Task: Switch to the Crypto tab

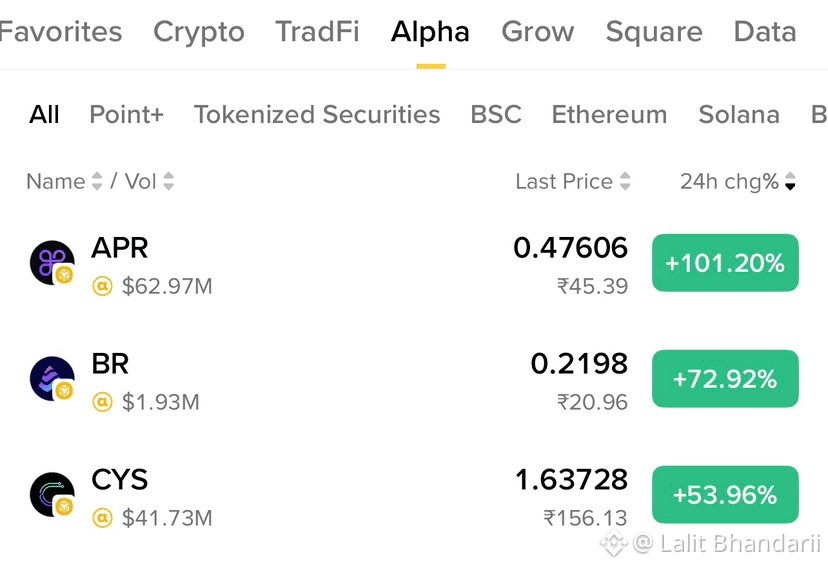Action: [199, 32]
